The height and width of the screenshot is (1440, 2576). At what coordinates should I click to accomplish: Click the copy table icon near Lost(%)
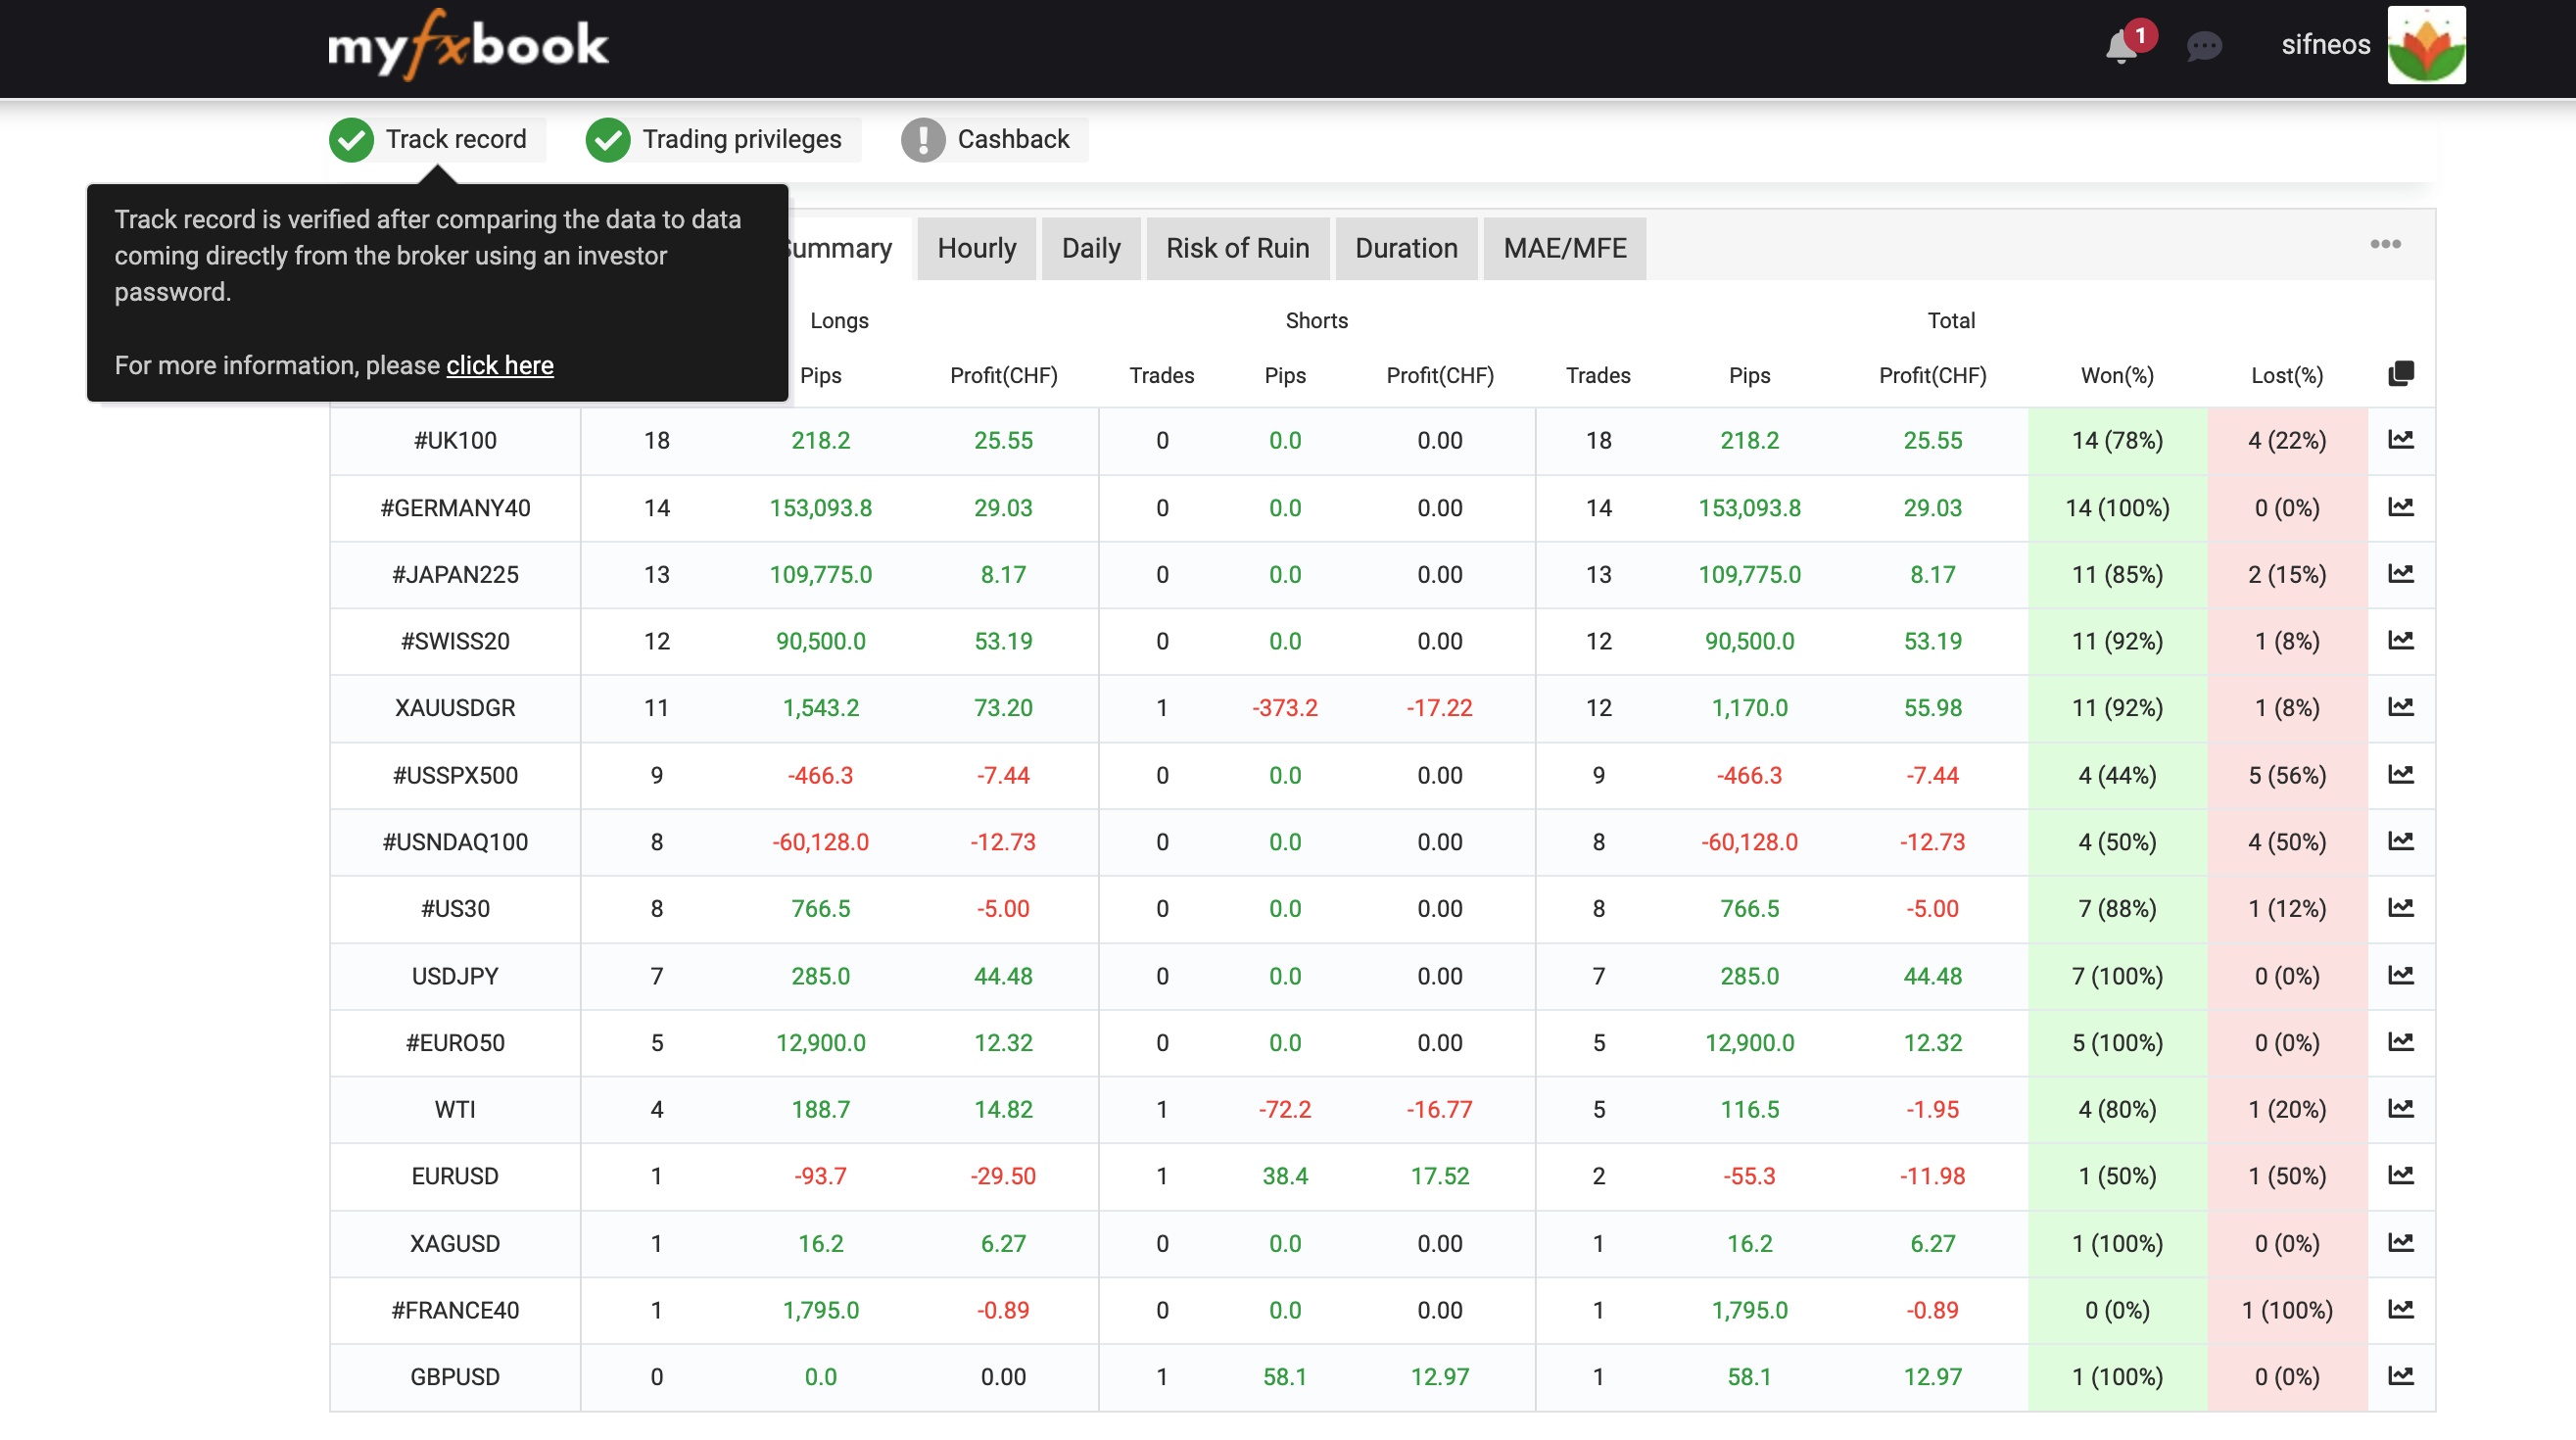pyautogui.click(x=2401, y=374)
